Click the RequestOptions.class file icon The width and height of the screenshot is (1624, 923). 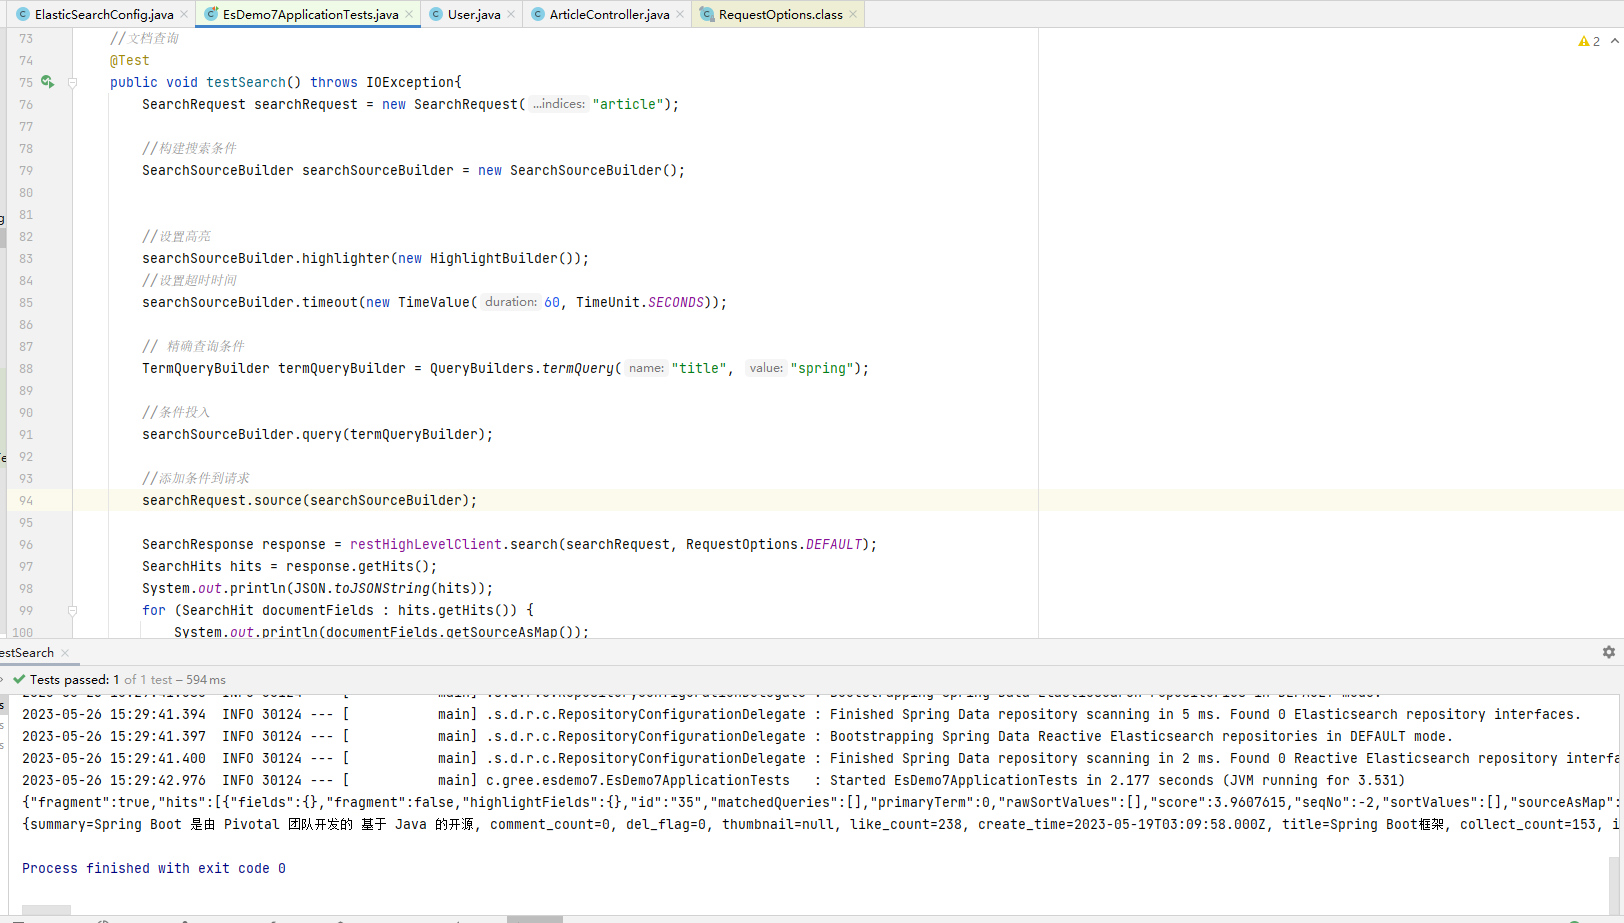[x=707, y=14]
